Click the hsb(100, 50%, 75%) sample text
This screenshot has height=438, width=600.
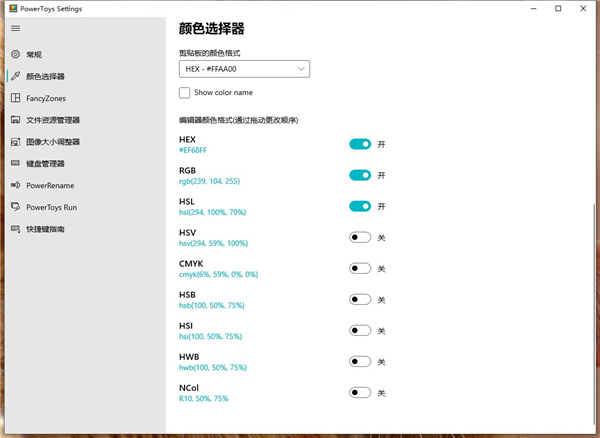(x=212, y=305)
